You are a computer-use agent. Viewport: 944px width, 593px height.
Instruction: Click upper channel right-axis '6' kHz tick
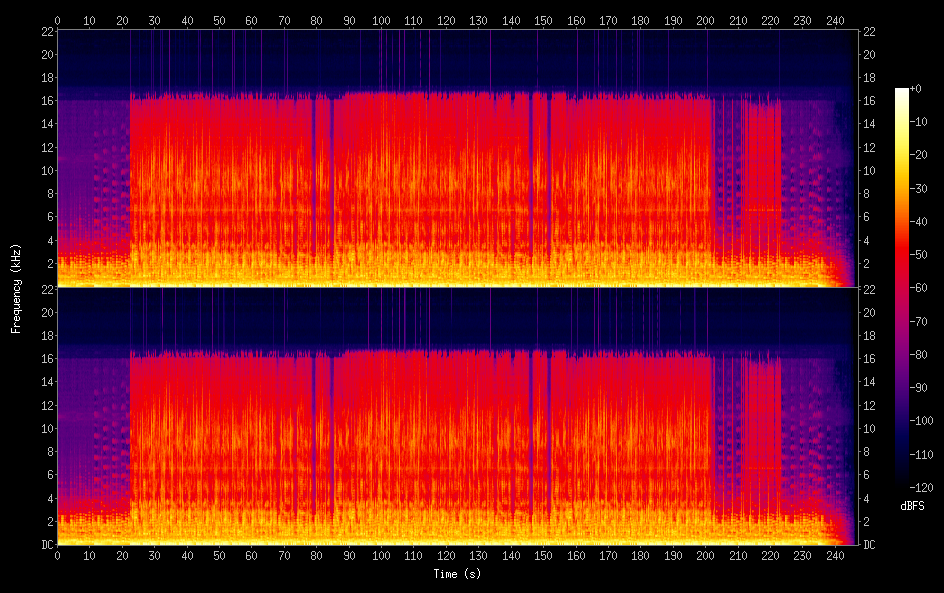(866, 217)
